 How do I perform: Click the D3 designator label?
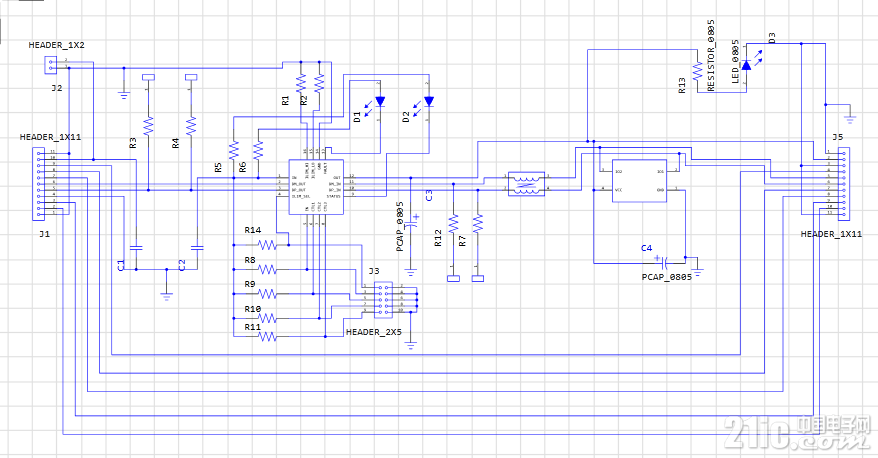tap(772, 38)
